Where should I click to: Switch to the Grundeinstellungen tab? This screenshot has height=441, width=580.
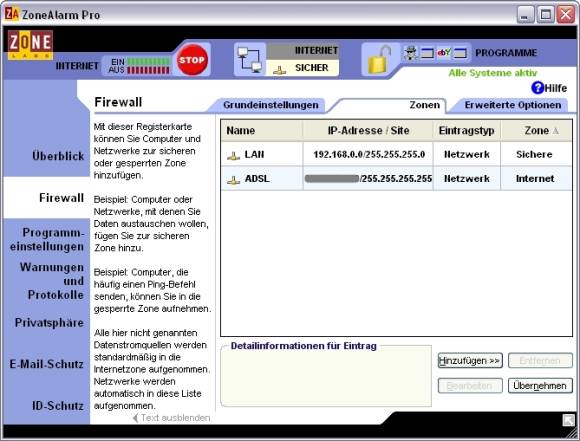270,105
